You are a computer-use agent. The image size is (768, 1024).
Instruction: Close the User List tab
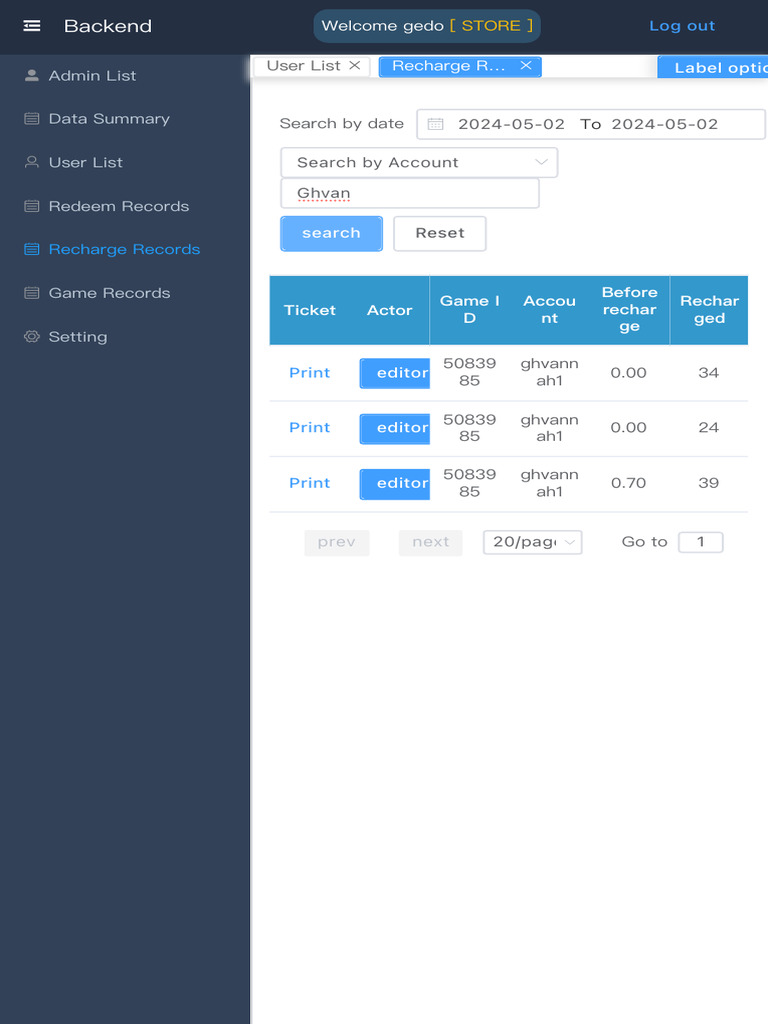355,65
